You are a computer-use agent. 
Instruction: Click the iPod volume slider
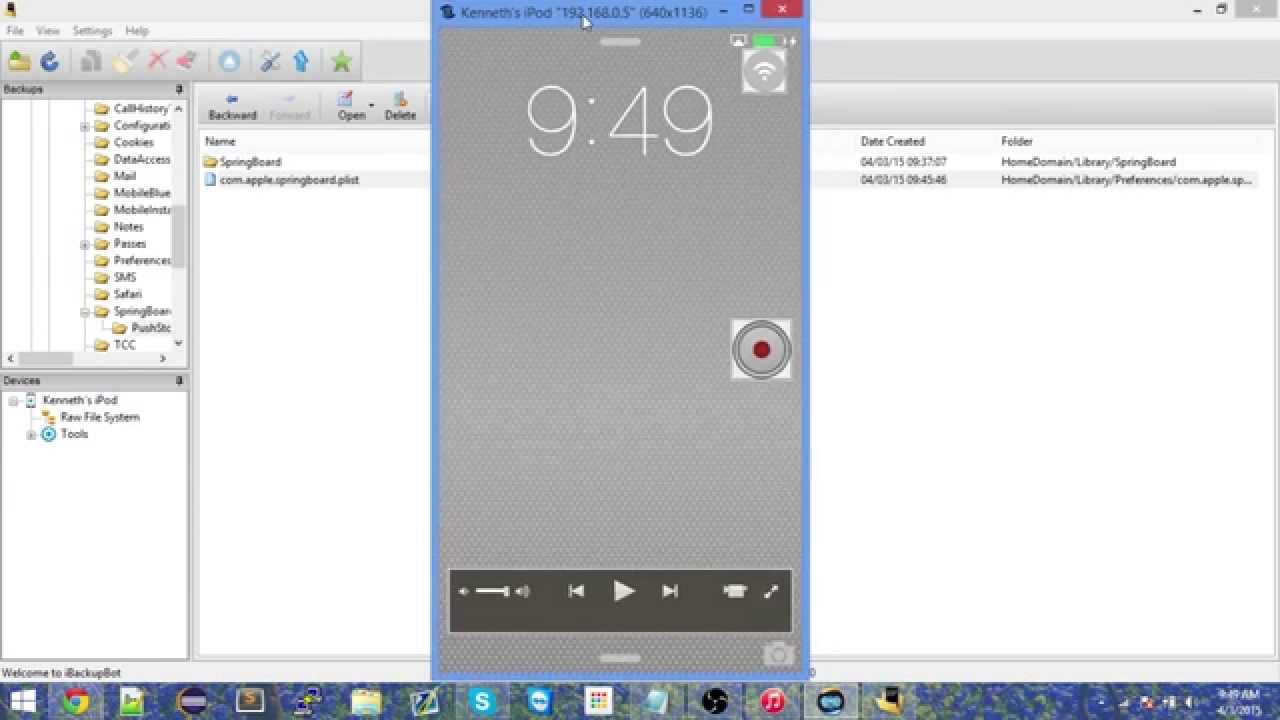tap(492, 592)
